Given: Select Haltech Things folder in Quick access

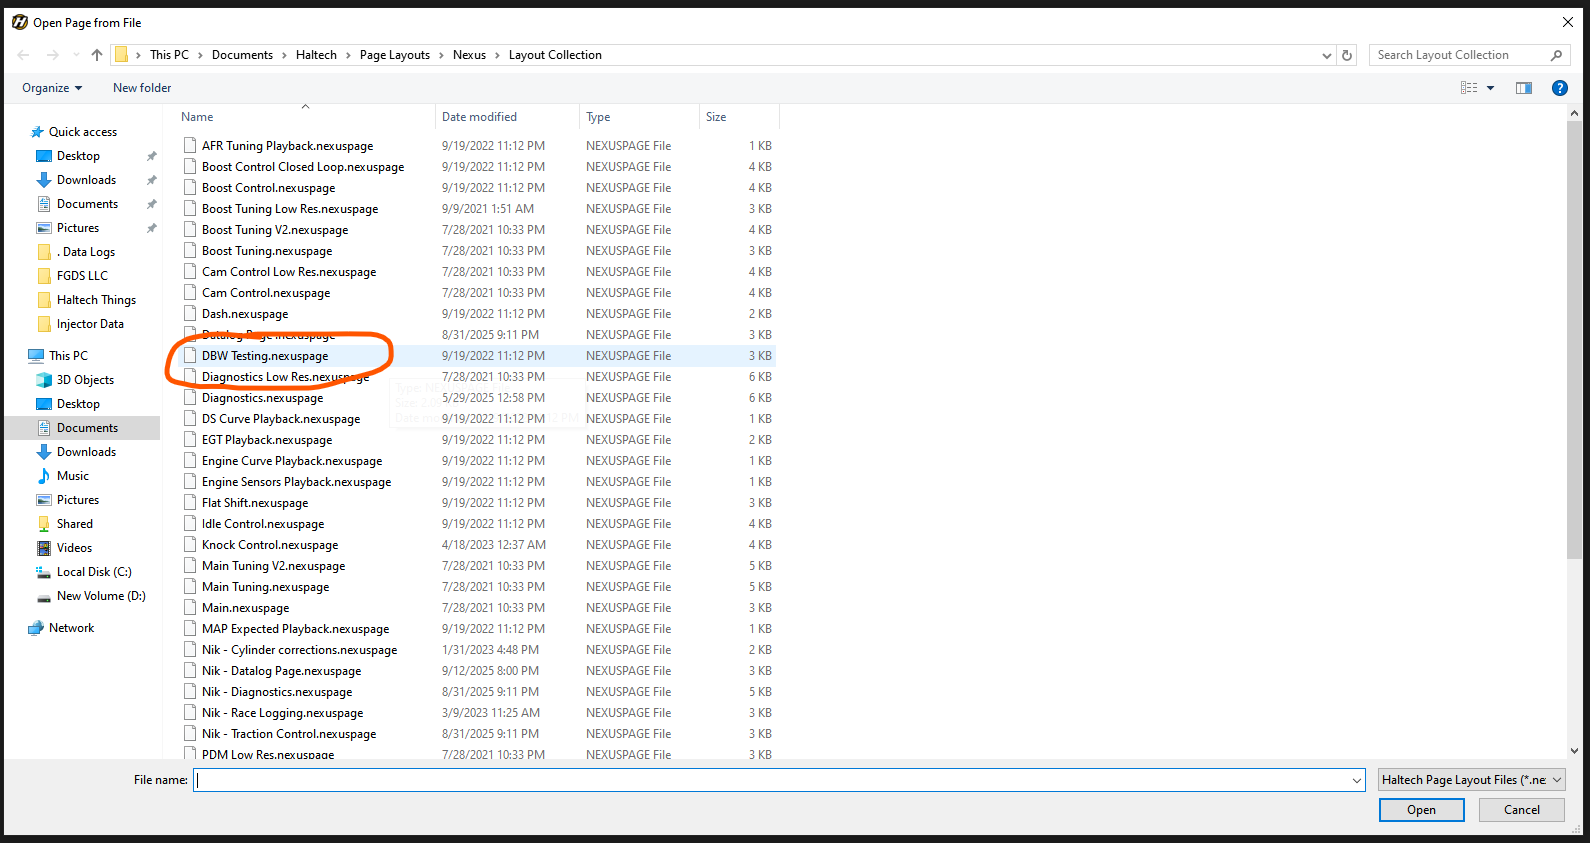Looking at the screenshot, I should pos(96,300).
